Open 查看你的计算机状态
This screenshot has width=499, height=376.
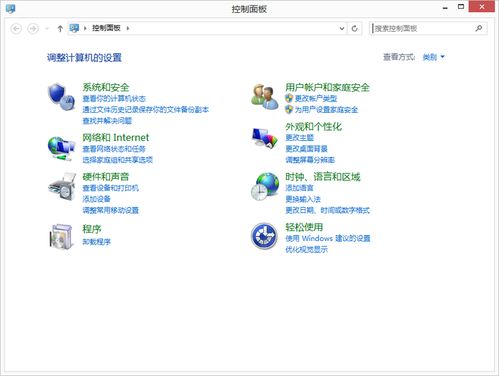pos(114,98)
